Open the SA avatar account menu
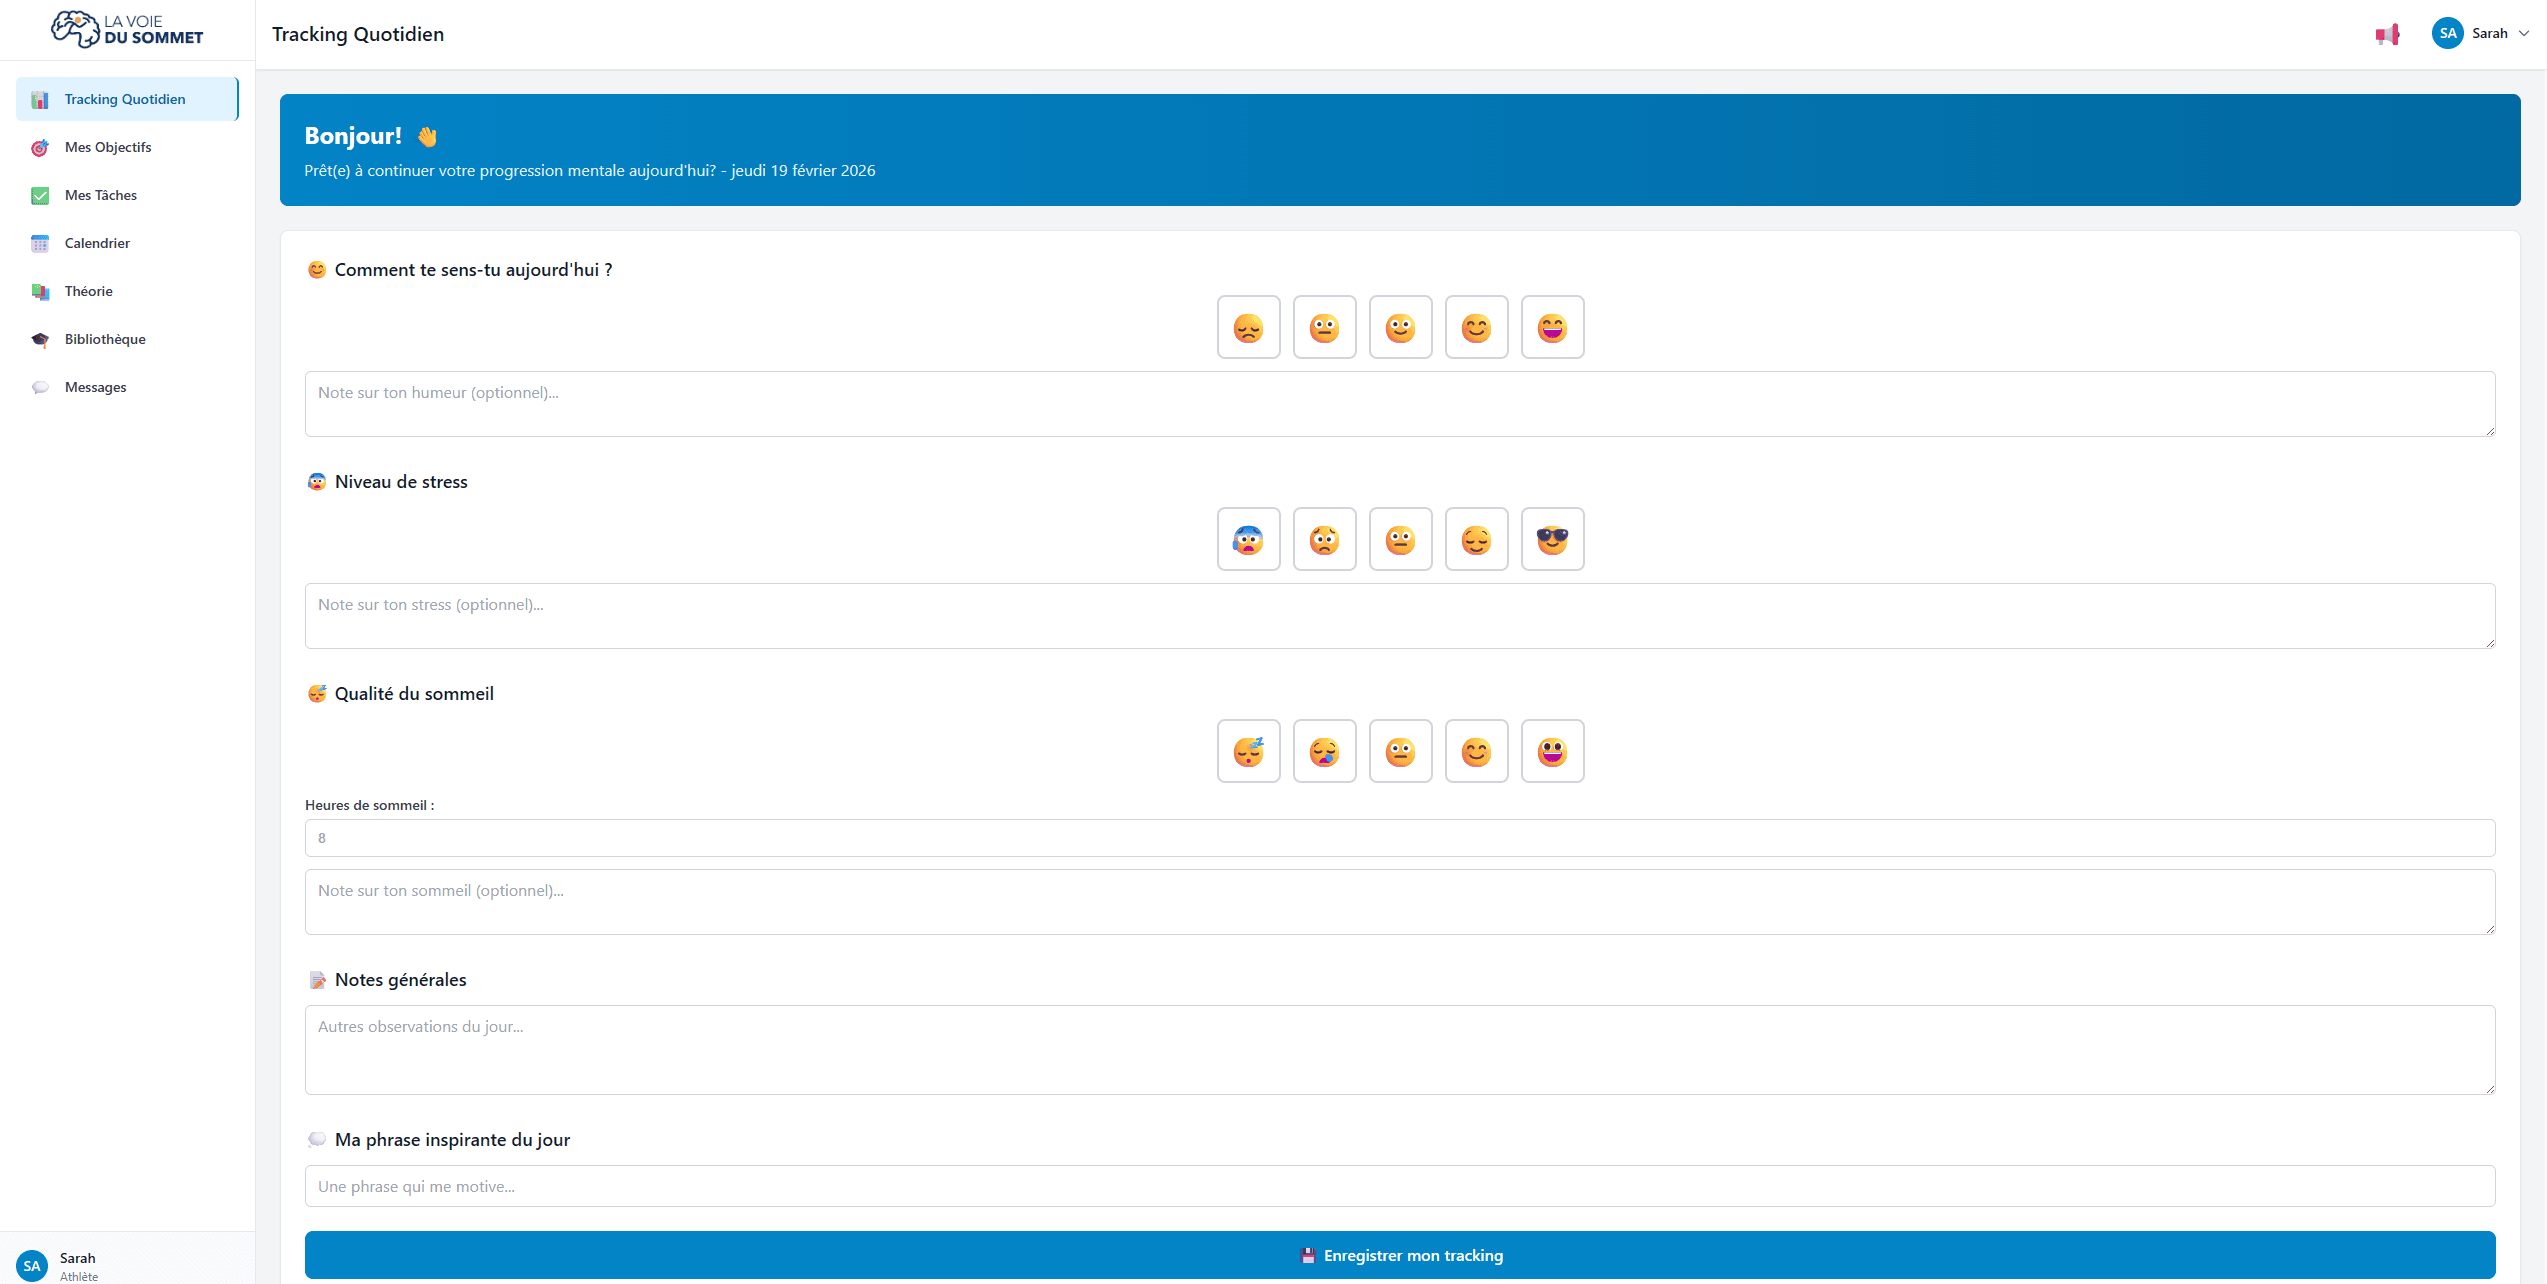The image size is (2547, 1284). pyautogui.click(x=2447, y=34)
